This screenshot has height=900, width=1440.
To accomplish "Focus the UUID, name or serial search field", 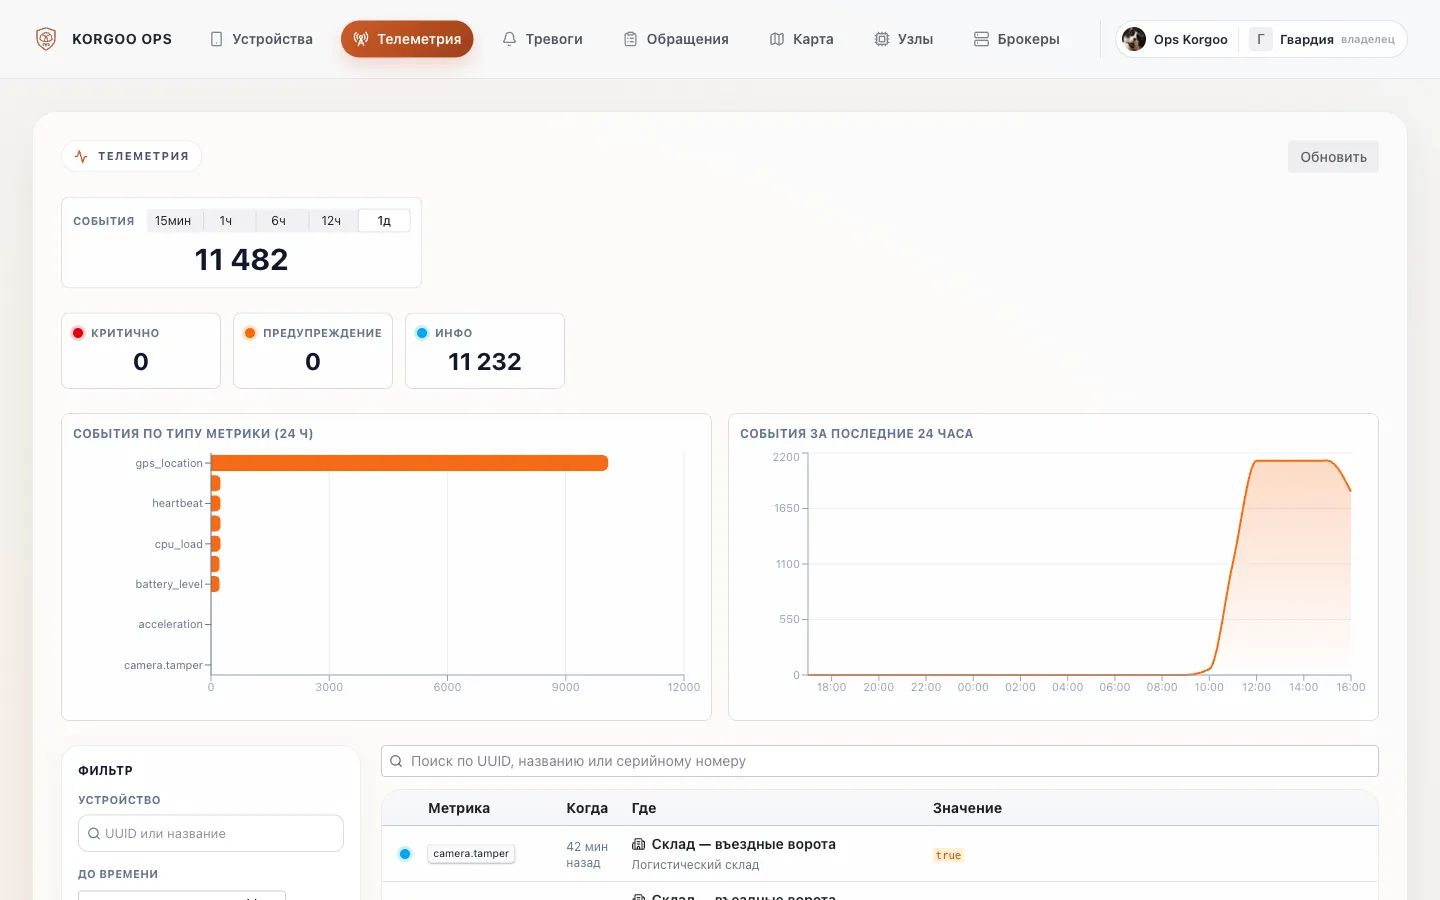I will tap(880, 761).
